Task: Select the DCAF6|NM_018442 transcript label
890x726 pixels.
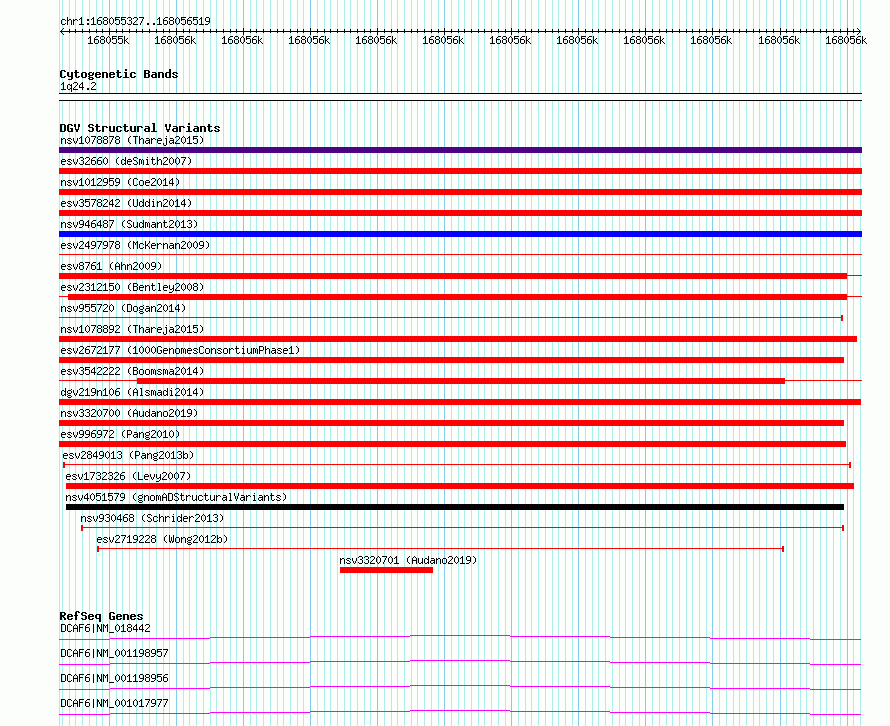Action: (105, 628)
